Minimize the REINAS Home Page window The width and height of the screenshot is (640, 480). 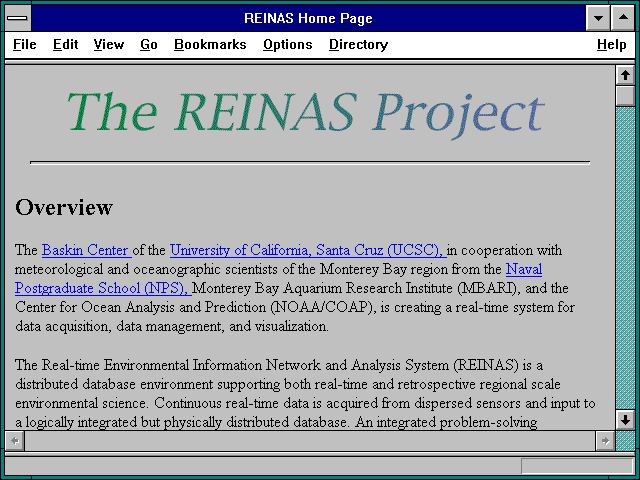[598, 18]
